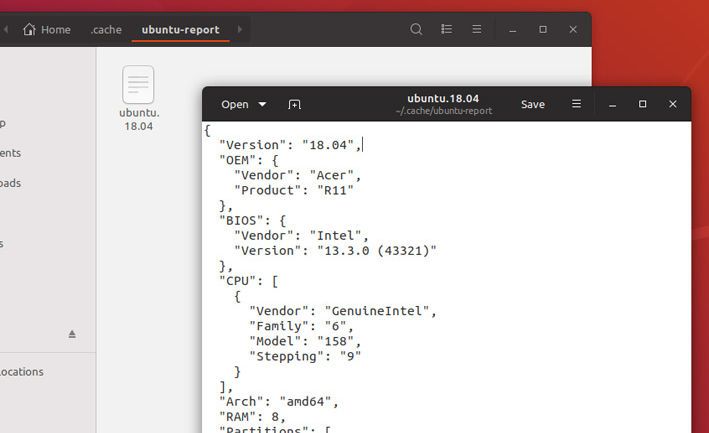Minimize the Files window
Image resolution: width=709 pixels, height=433 pixels.
click(512, 30)
